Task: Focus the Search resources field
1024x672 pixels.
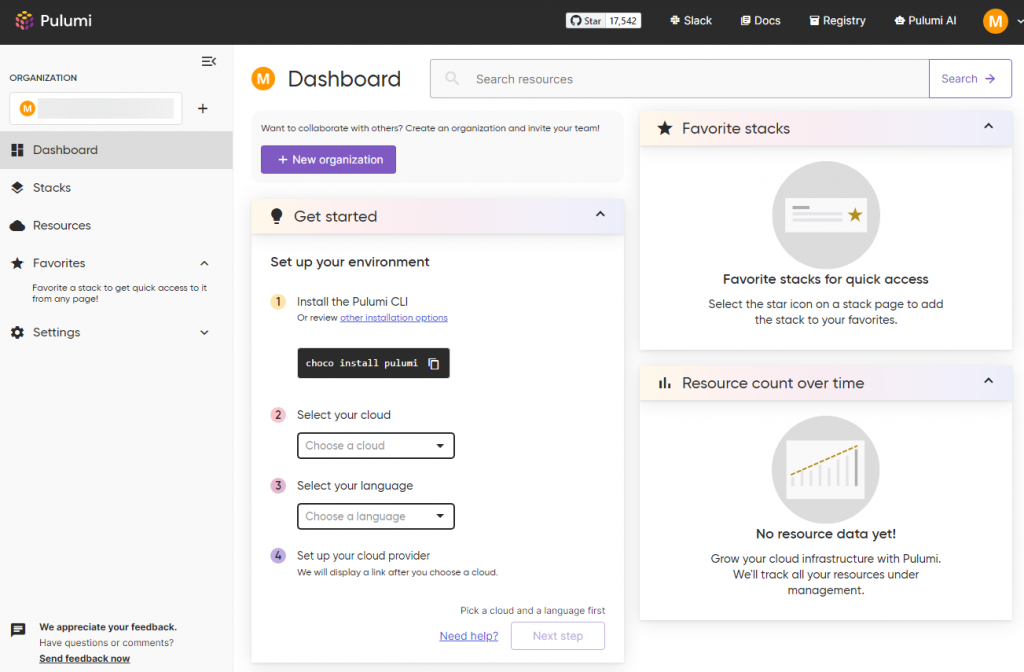Action: pos(679,79)
